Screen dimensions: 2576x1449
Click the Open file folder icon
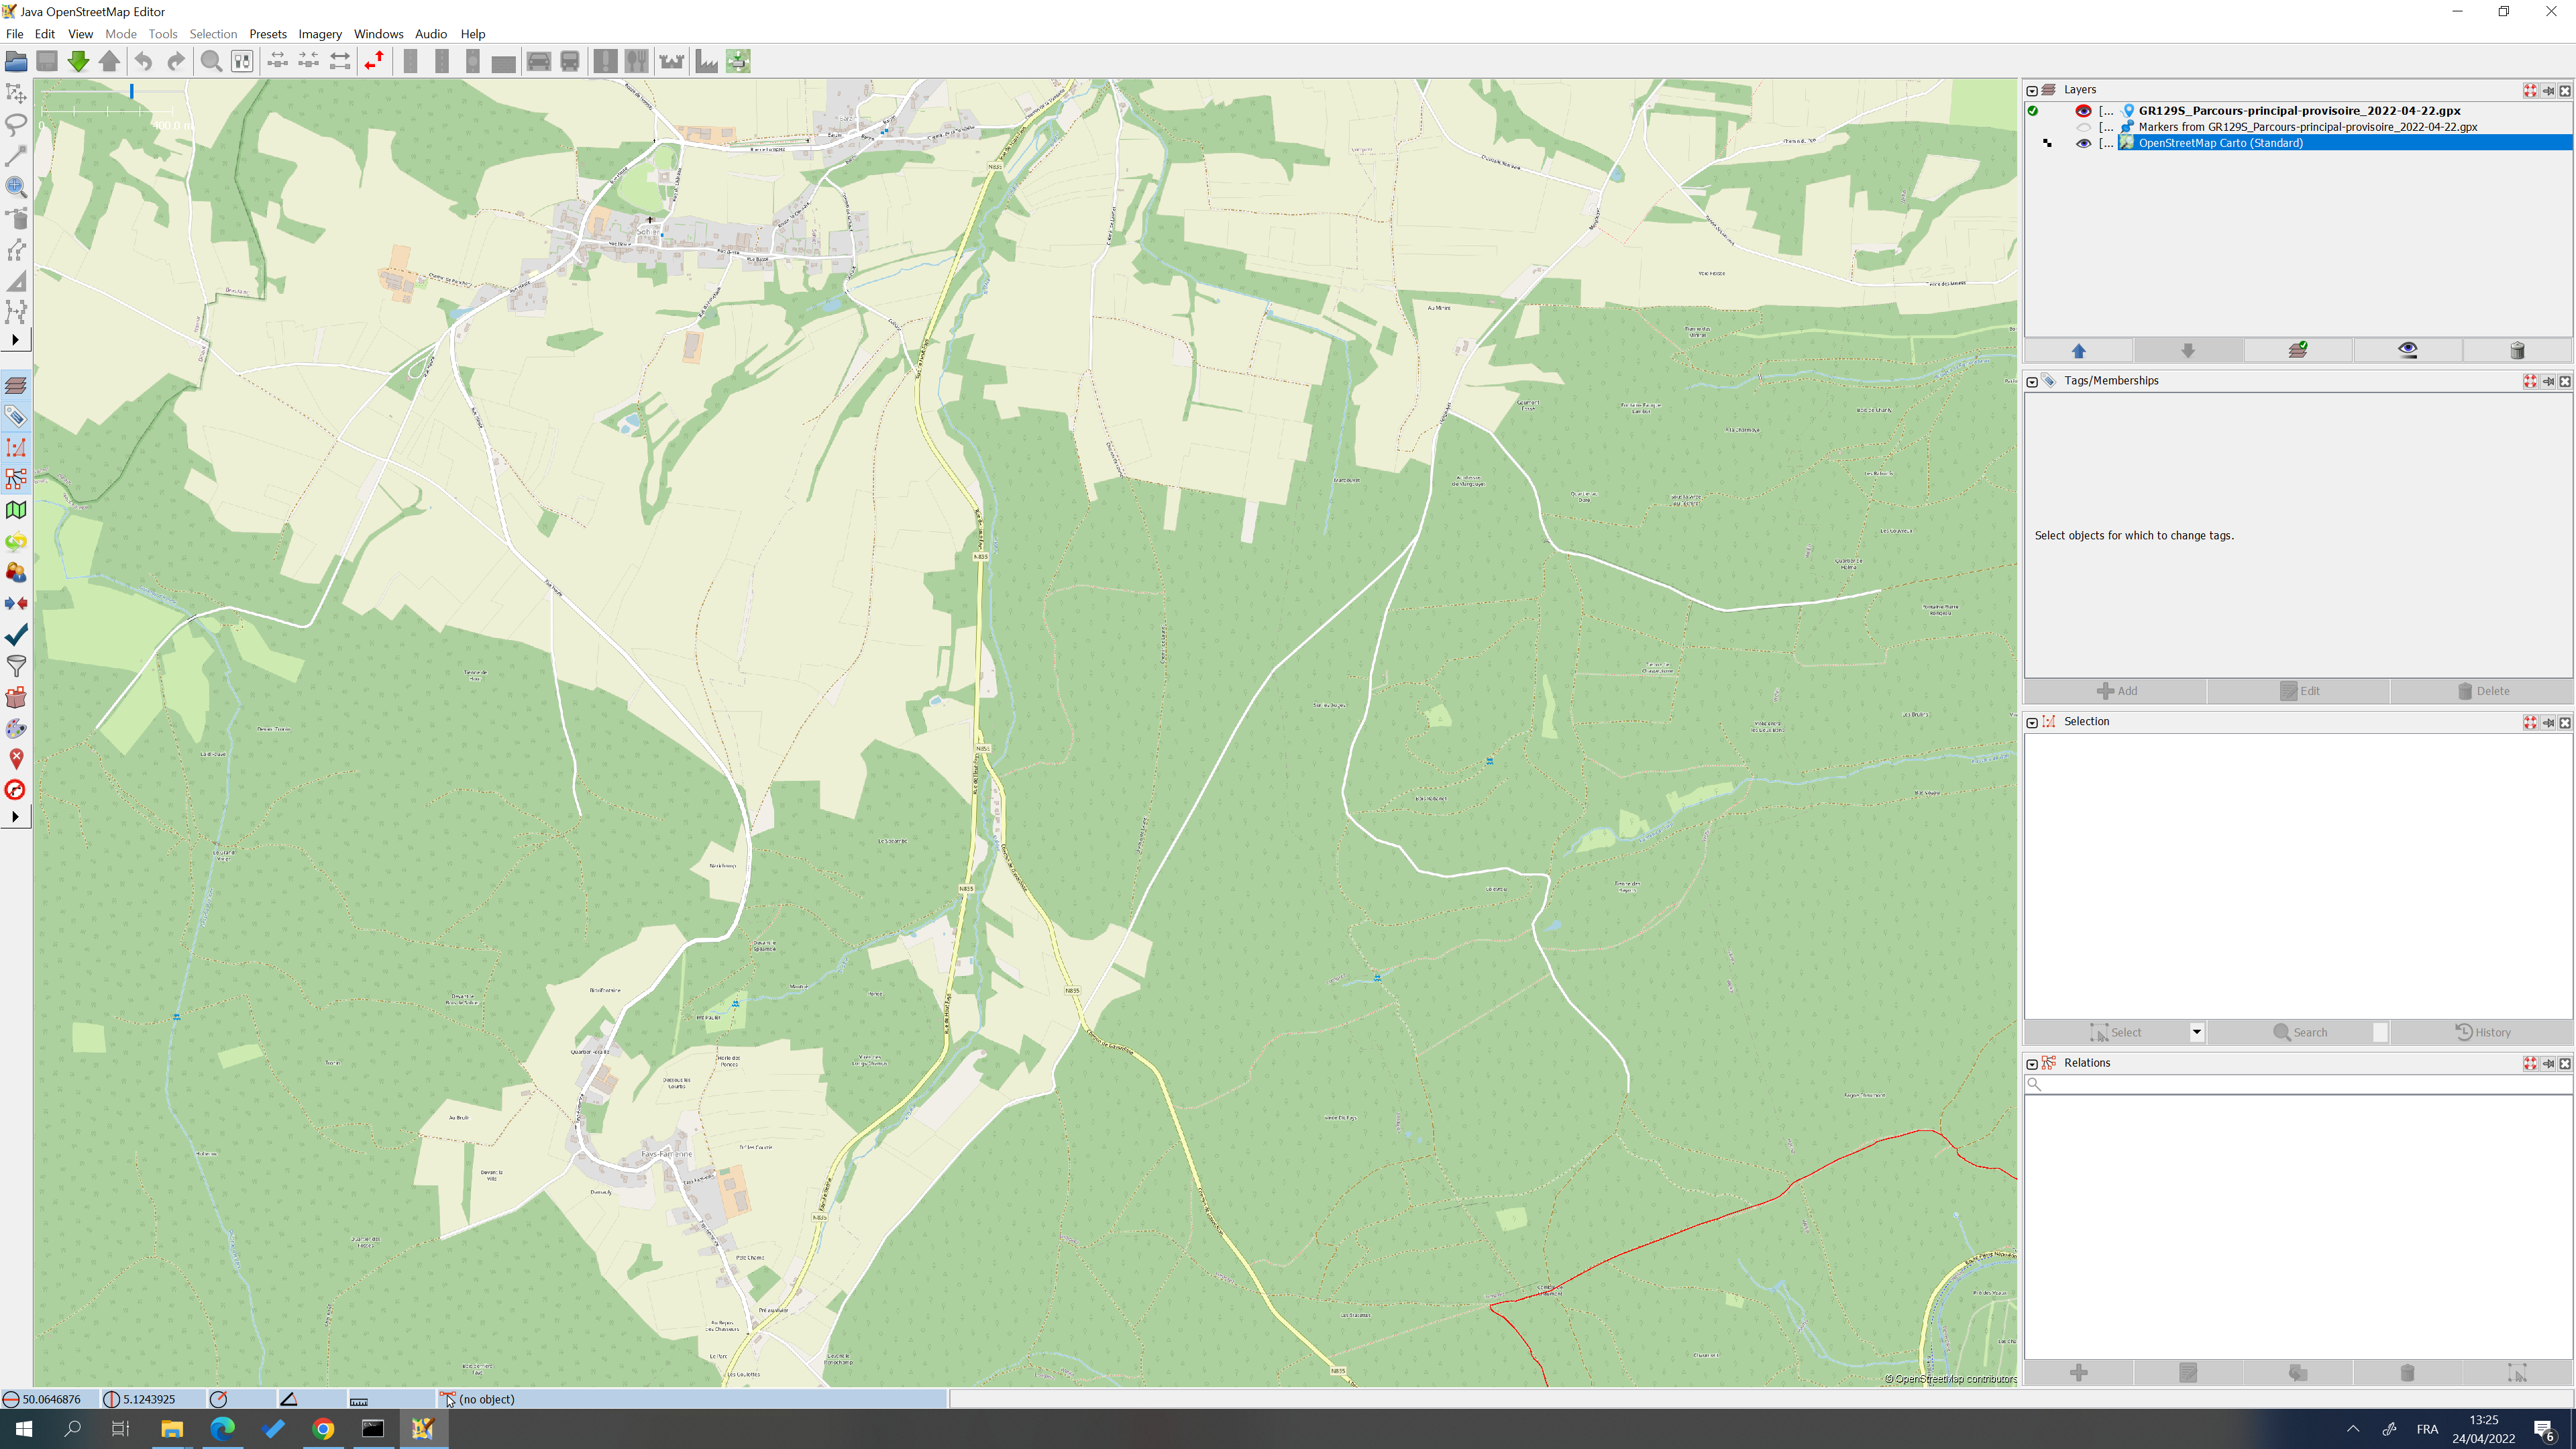(16, 62)
